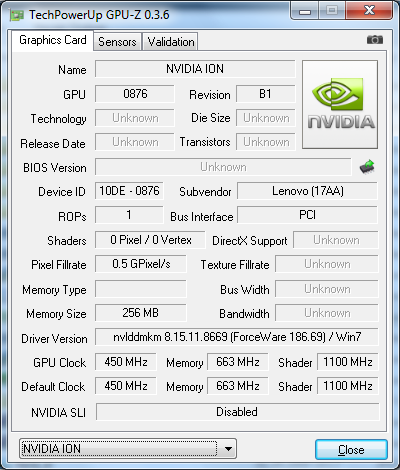Click the Name field showing NVIDIA ION
Image resolution: width=400 pixels, height=470 pixels.
click(195, 69)
